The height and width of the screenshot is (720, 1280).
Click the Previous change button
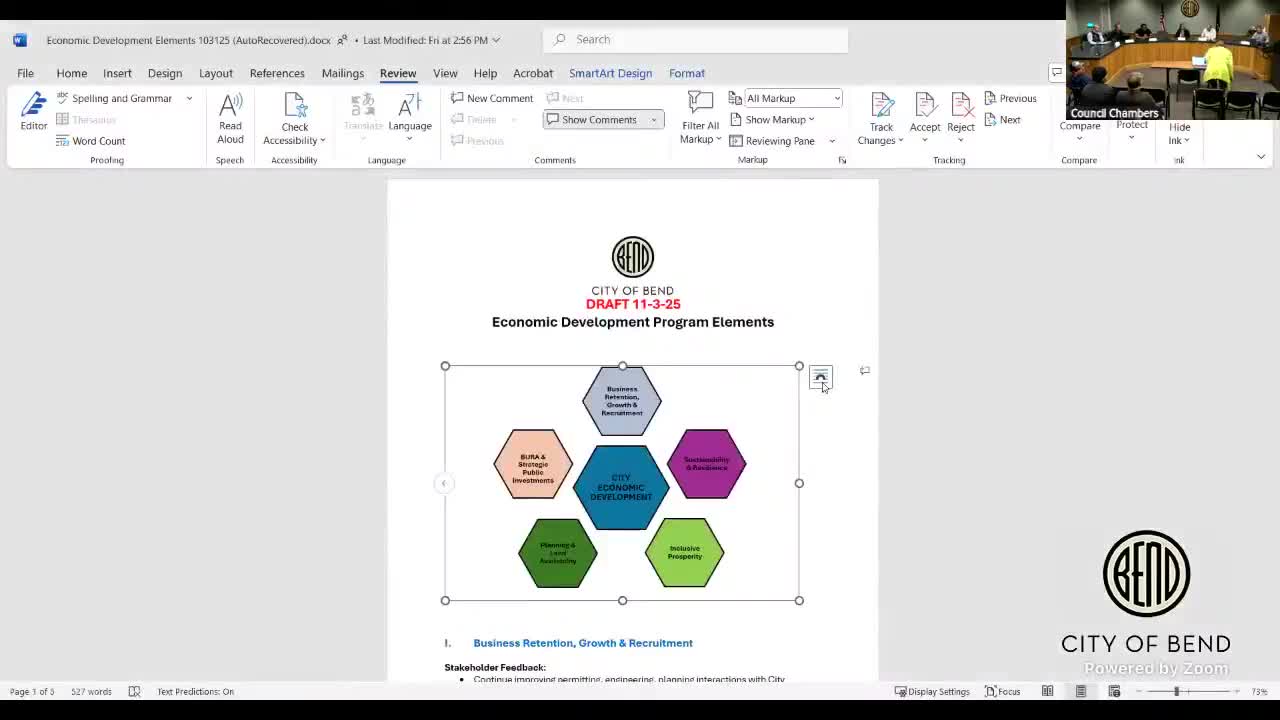1011,98
